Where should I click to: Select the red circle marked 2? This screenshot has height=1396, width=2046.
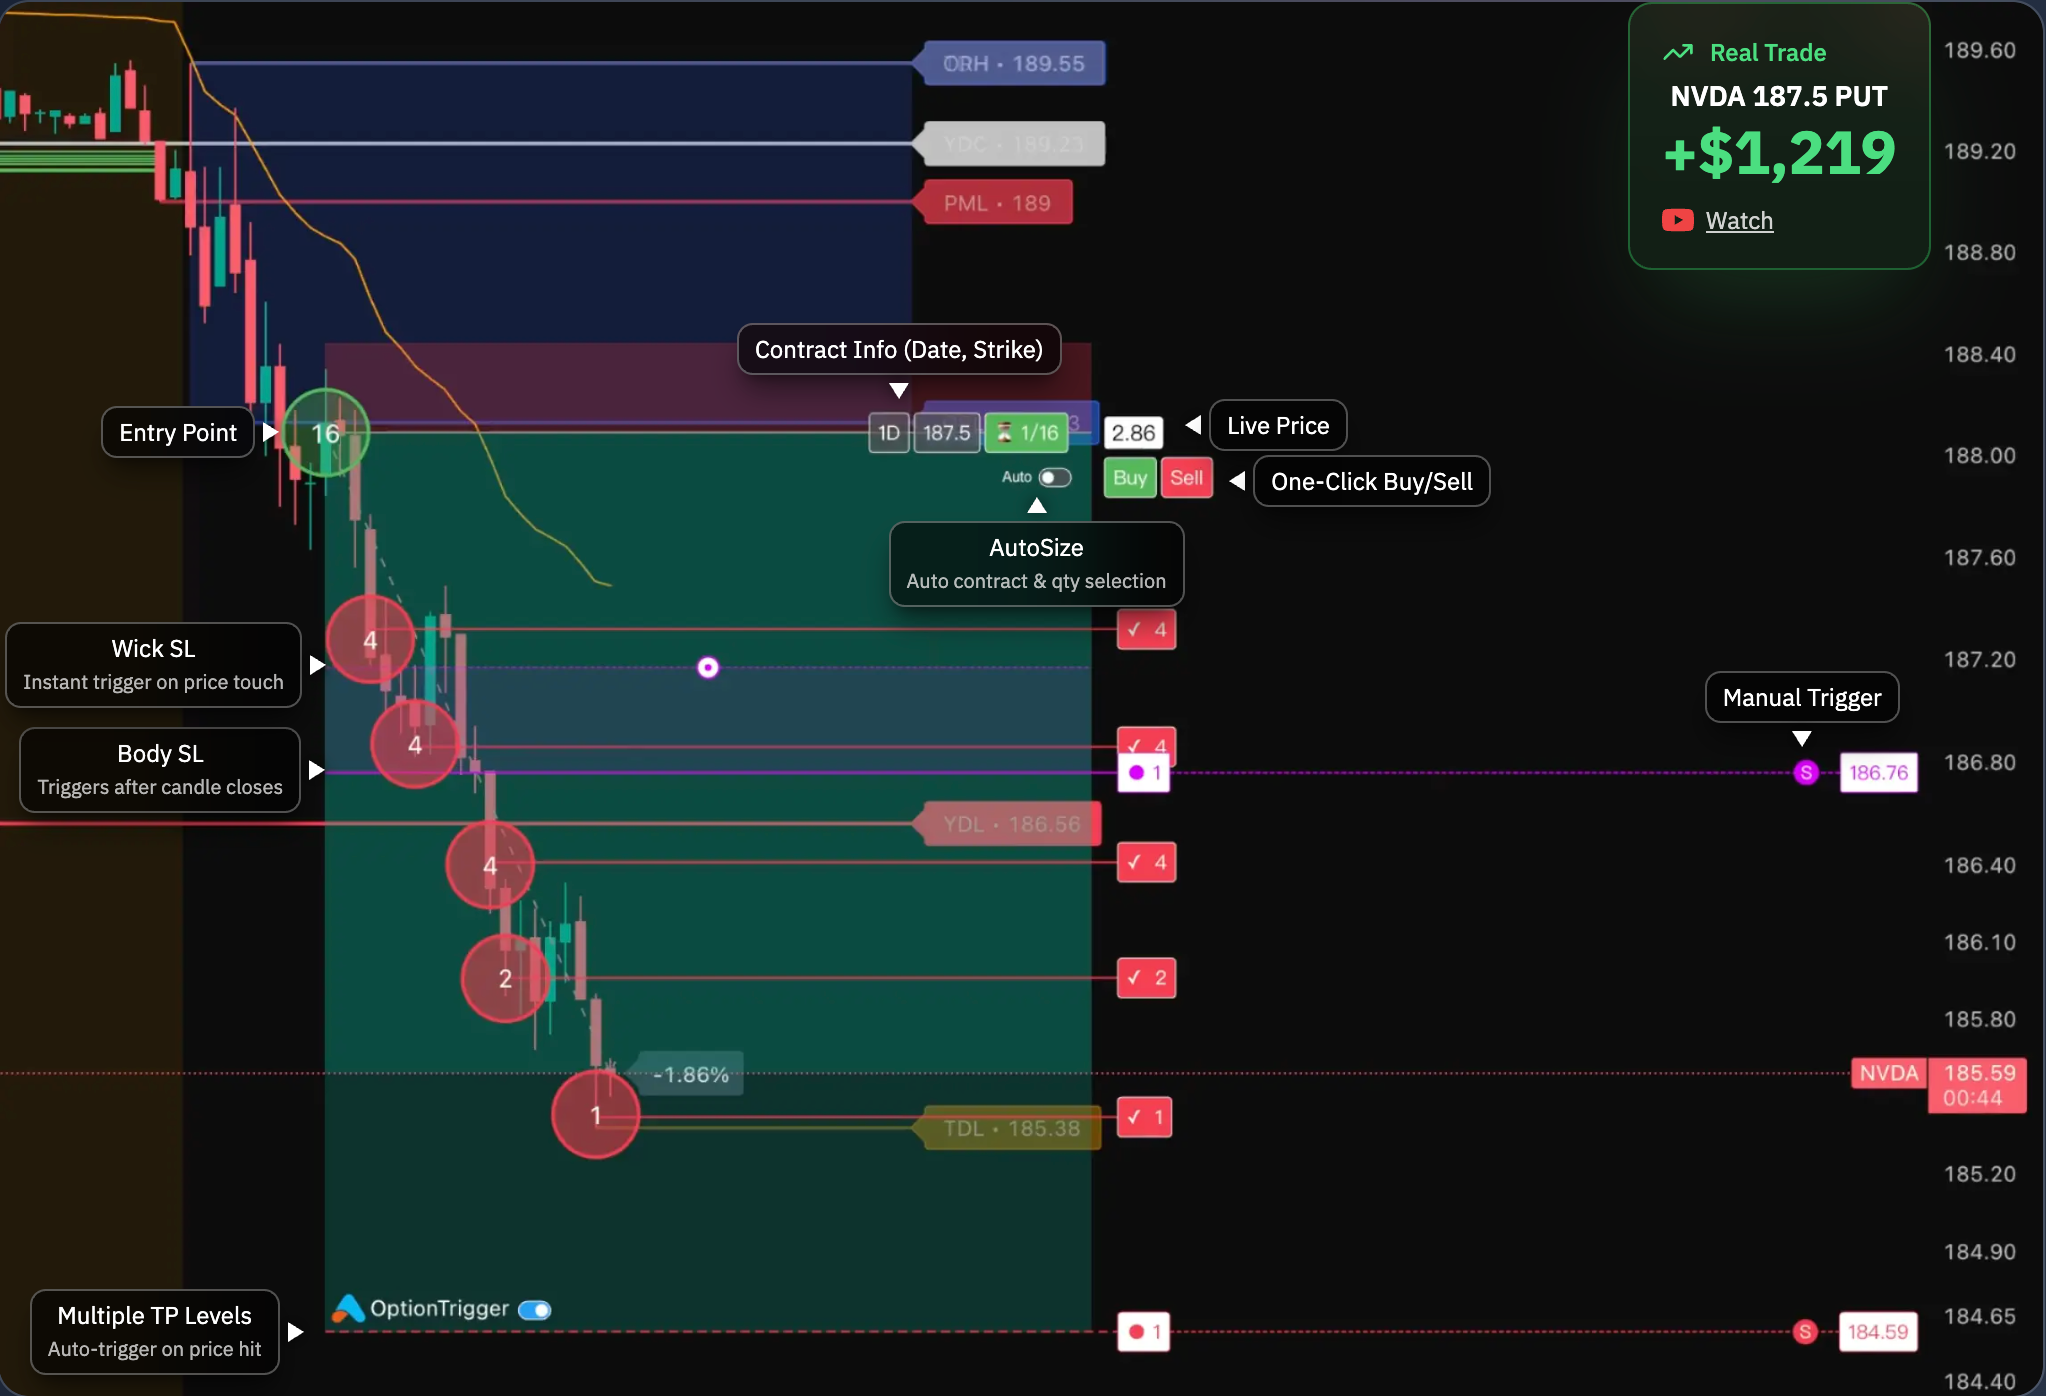pos(505,978)
